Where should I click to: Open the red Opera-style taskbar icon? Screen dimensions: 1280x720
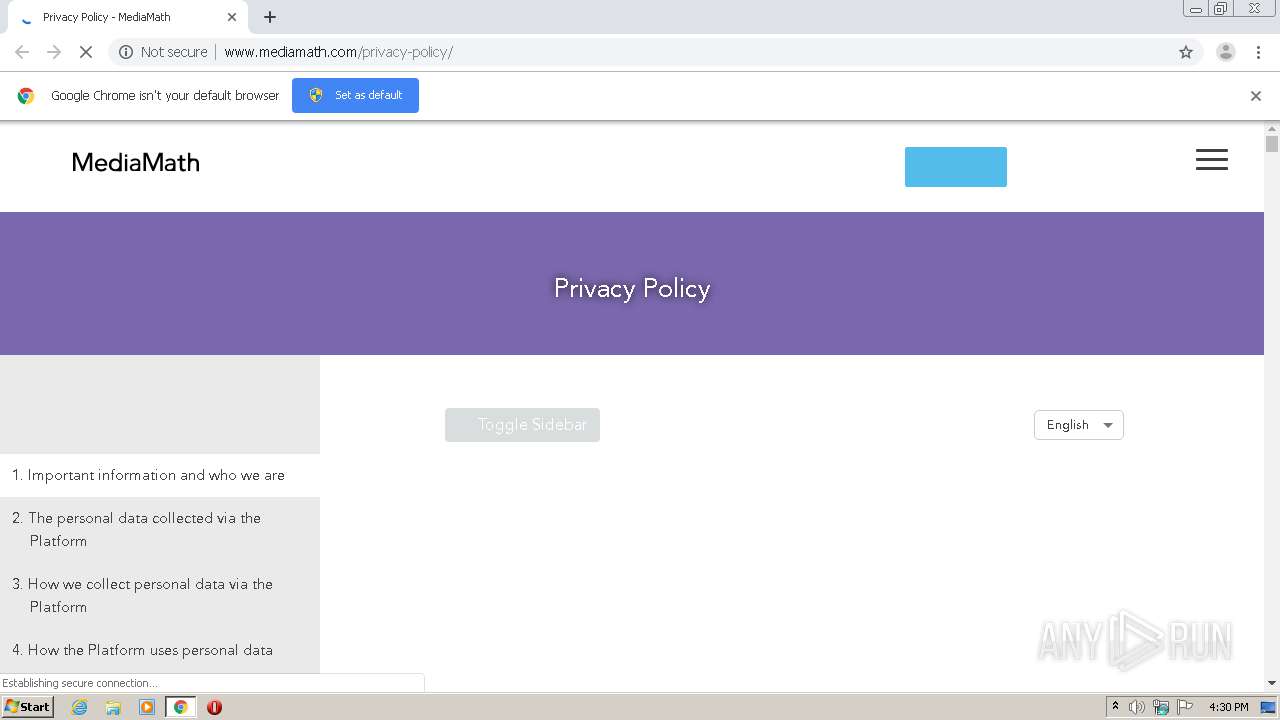[214, 707]
